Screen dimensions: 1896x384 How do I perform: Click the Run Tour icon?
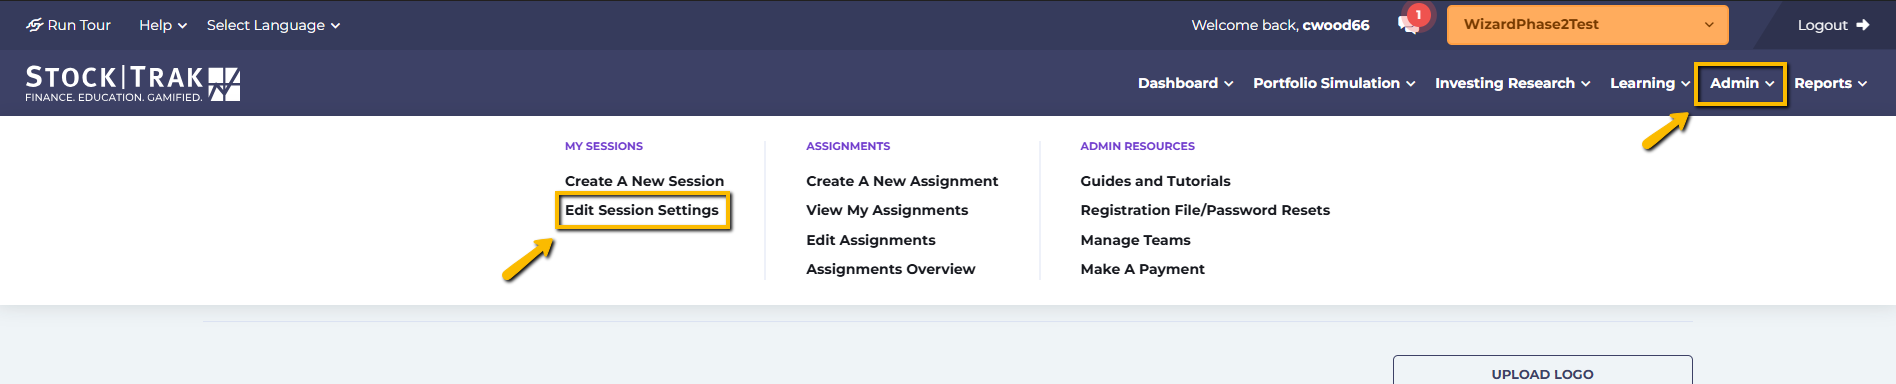[35, 25]
